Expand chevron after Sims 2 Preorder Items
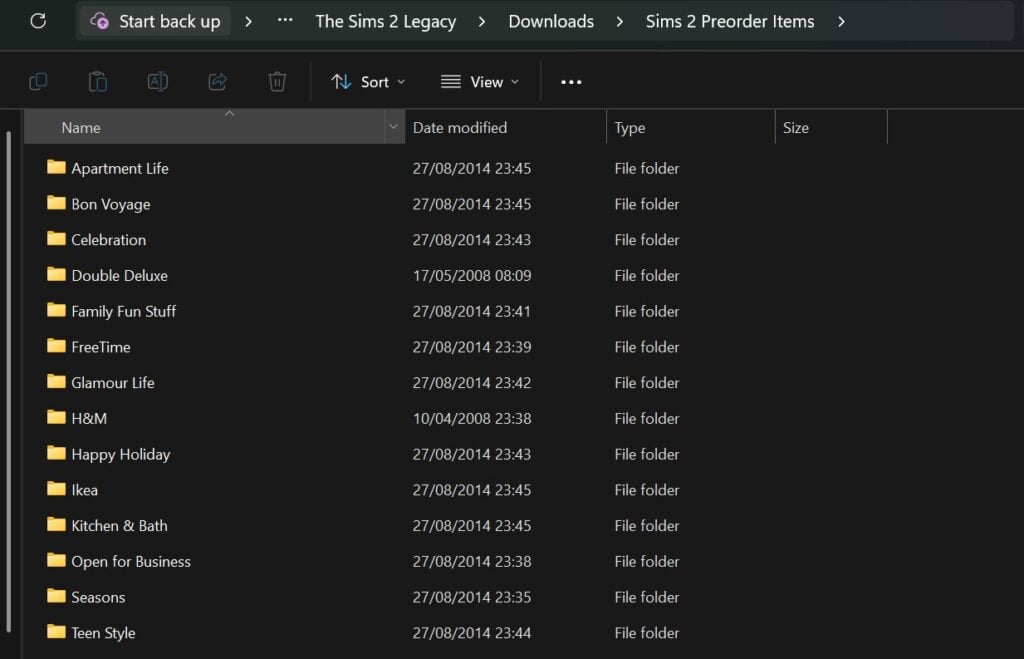This screenshot has height=659, width=1024. point(841,22)
